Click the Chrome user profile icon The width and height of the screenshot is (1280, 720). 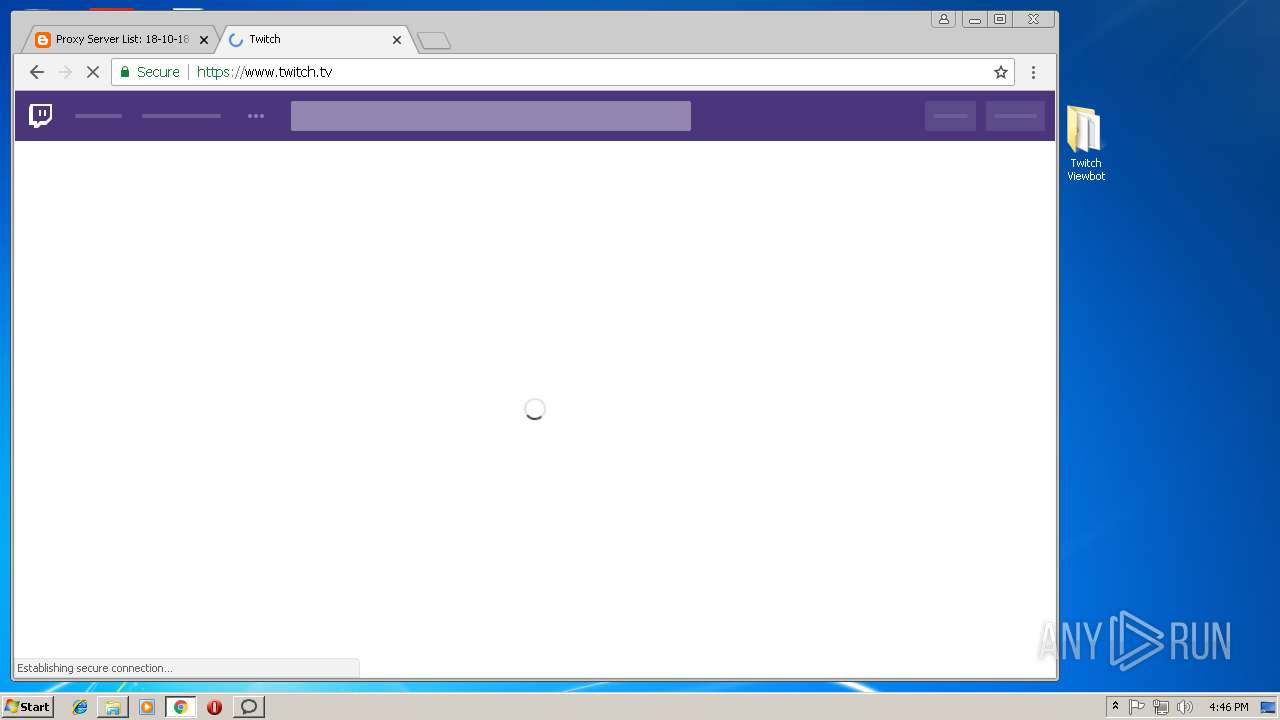943,19
